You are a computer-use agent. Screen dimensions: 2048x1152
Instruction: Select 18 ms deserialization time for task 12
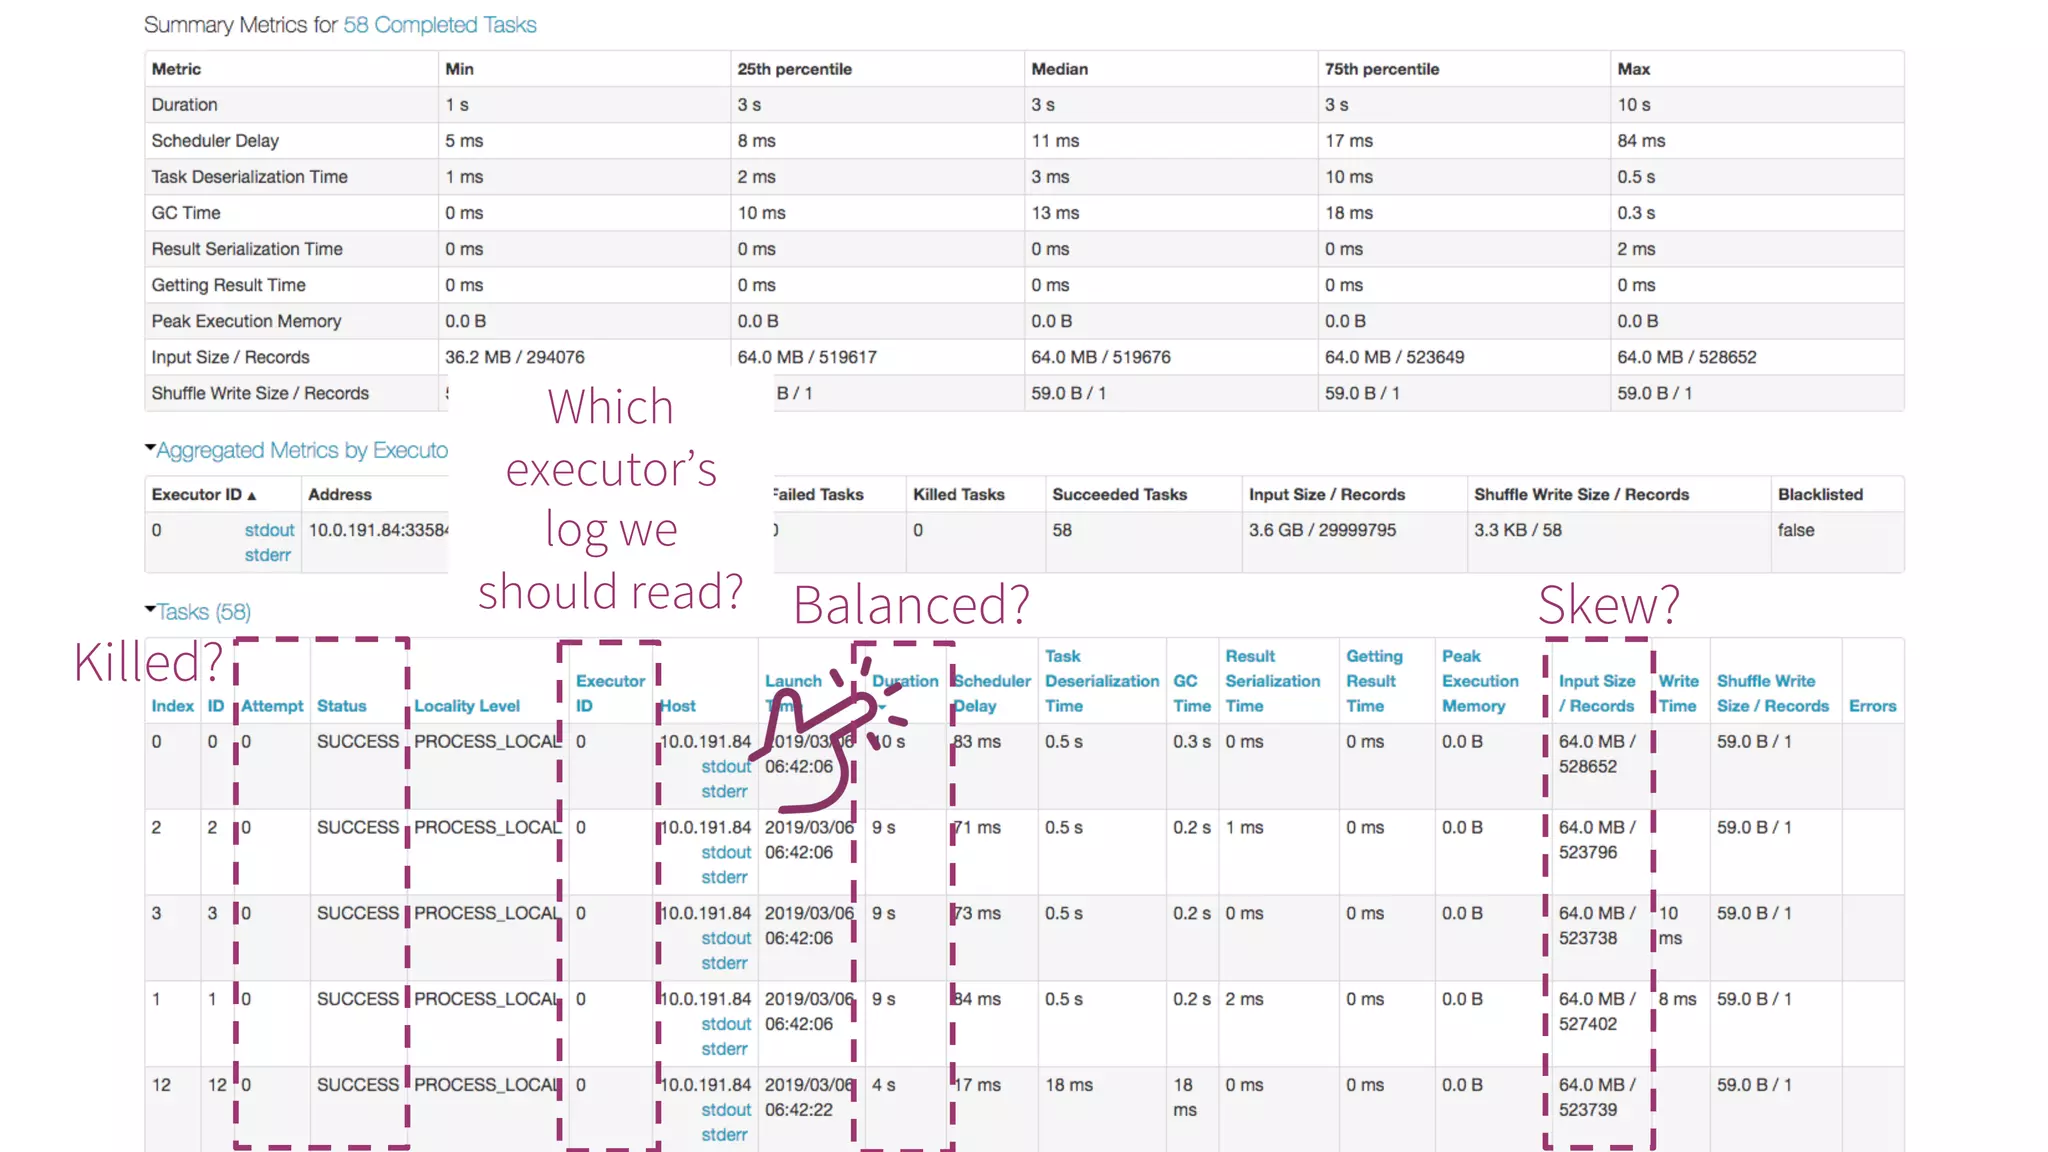[1069, 1085]
